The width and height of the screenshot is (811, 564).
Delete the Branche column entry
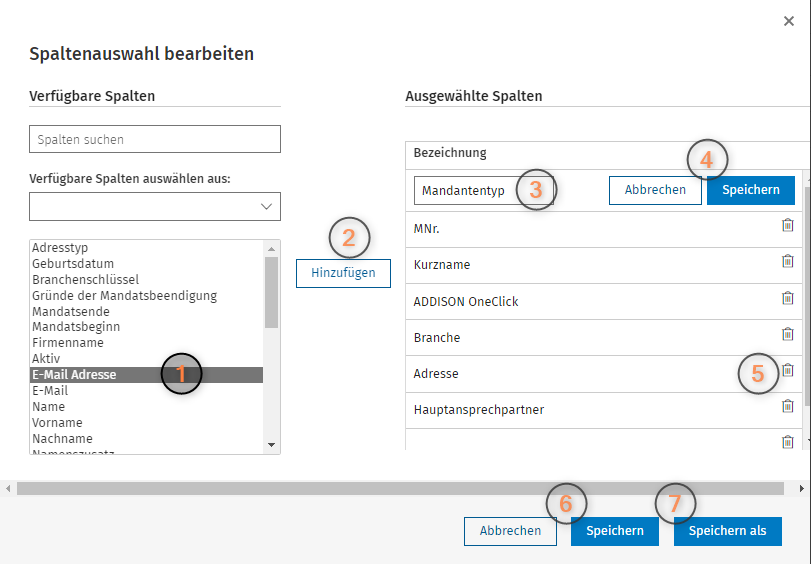click(x=787, y=334)
